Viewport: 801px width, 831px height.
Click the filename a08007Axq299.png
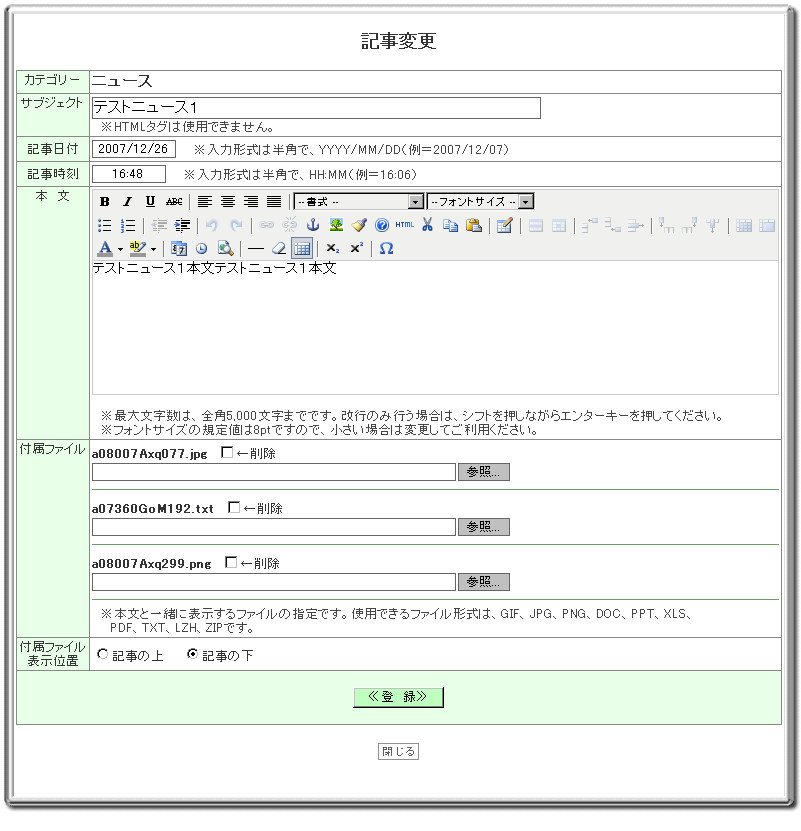pos(152,564)
